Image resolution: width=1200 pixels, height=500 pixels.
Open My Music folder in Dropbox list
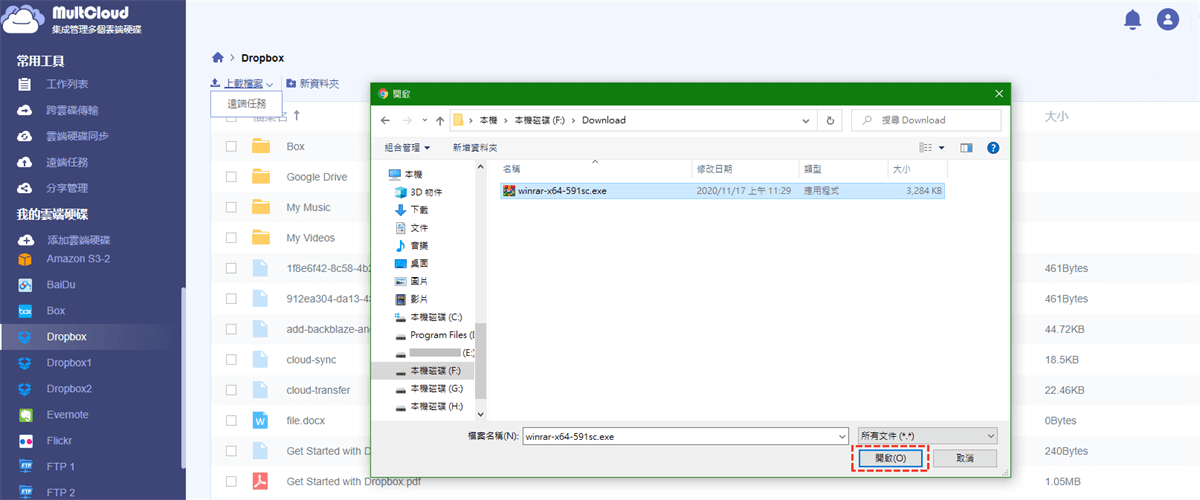[308, 207]
